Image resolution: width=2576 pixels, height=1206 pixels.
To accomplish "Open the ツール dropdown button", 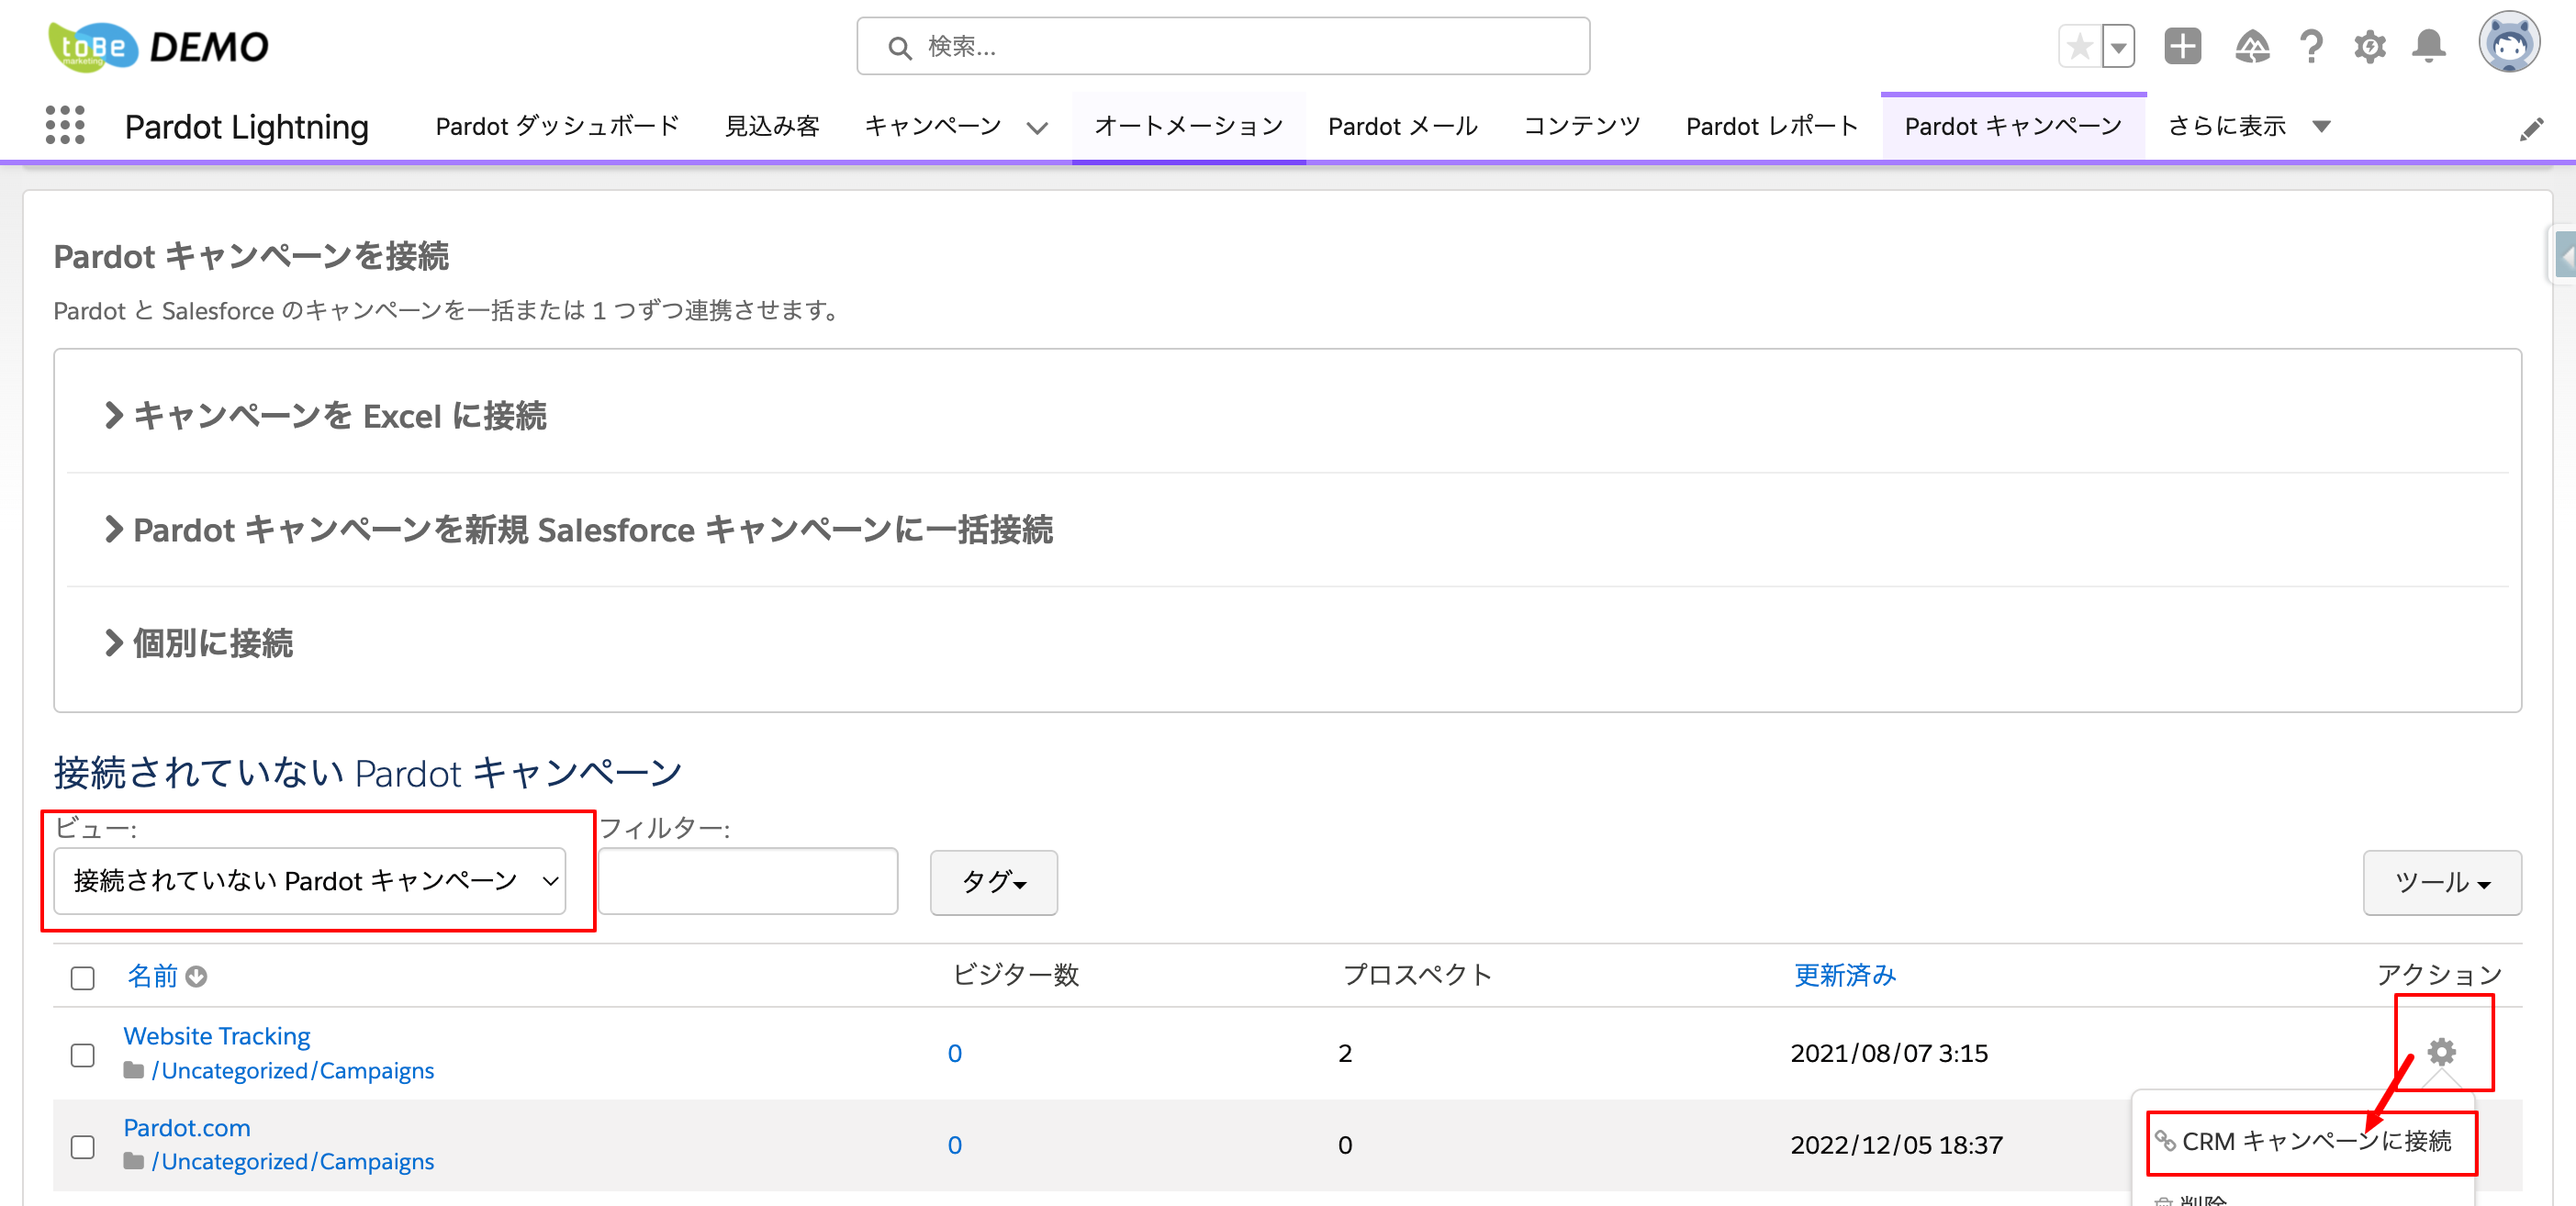I will click(x=2441, y=882).
